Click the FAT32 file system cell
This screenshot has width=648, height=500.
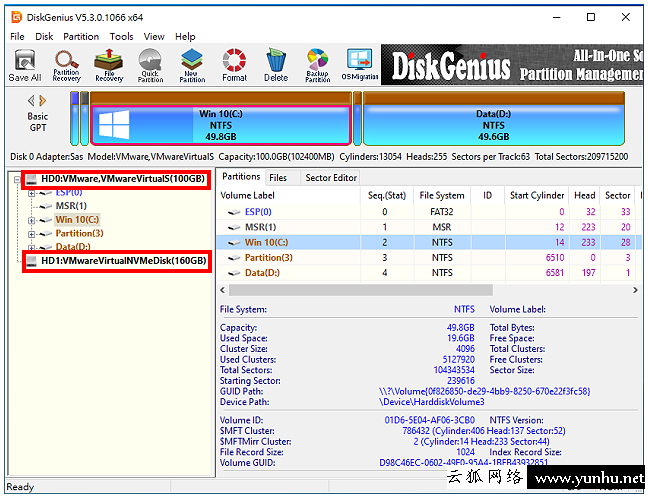442,212
